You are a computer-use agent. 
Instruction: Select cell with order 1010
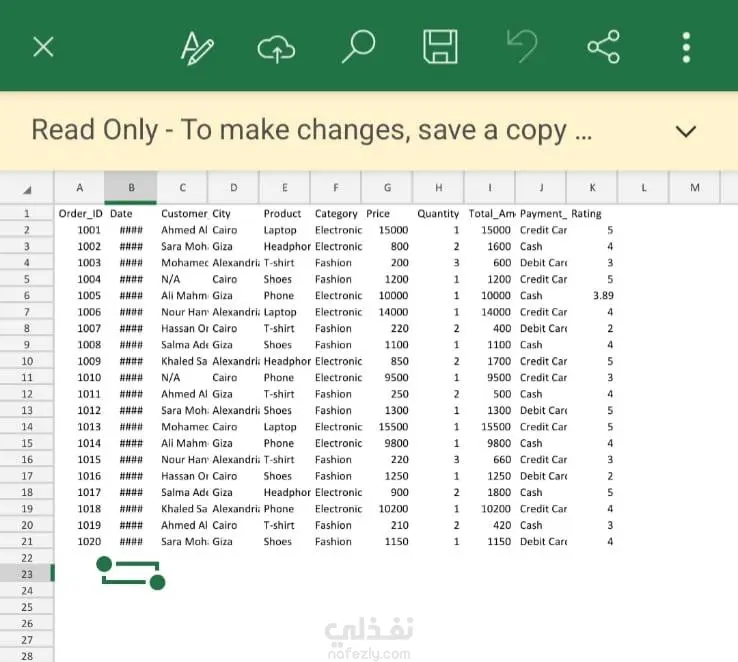[80, 378]
